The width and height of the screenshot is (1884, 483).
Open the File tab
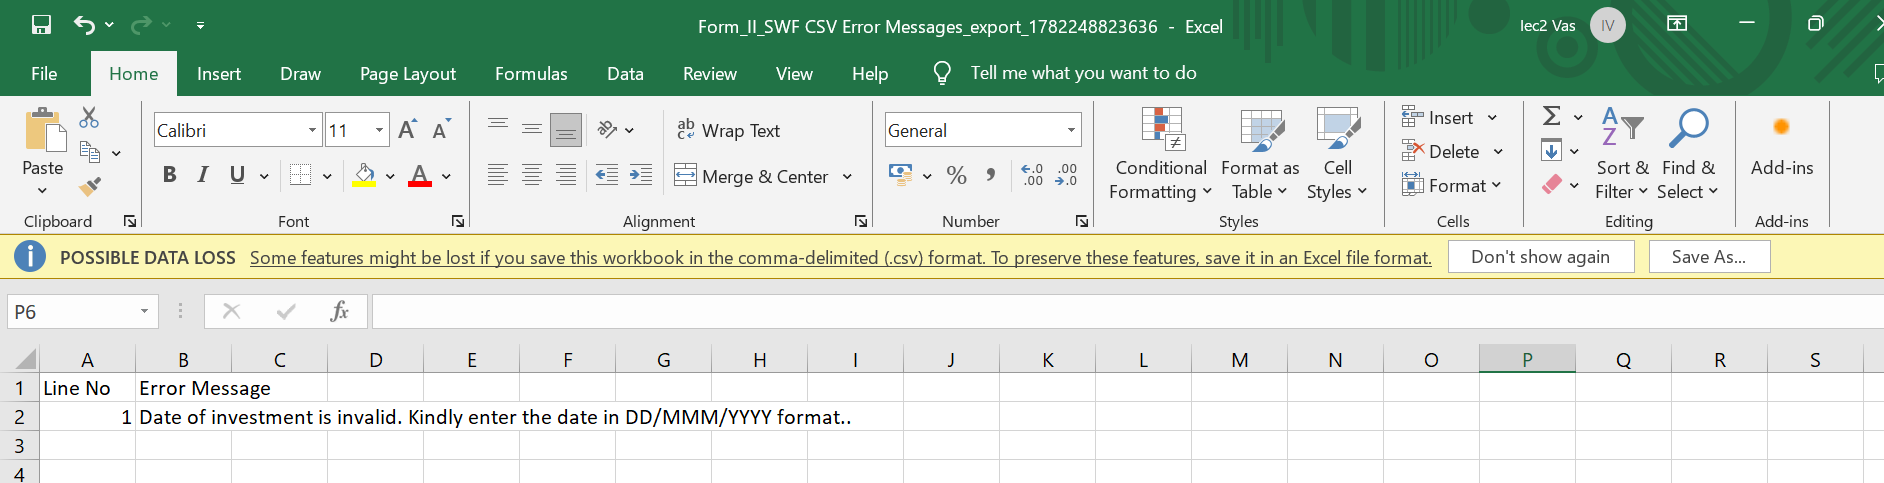[x=44, y=73]
